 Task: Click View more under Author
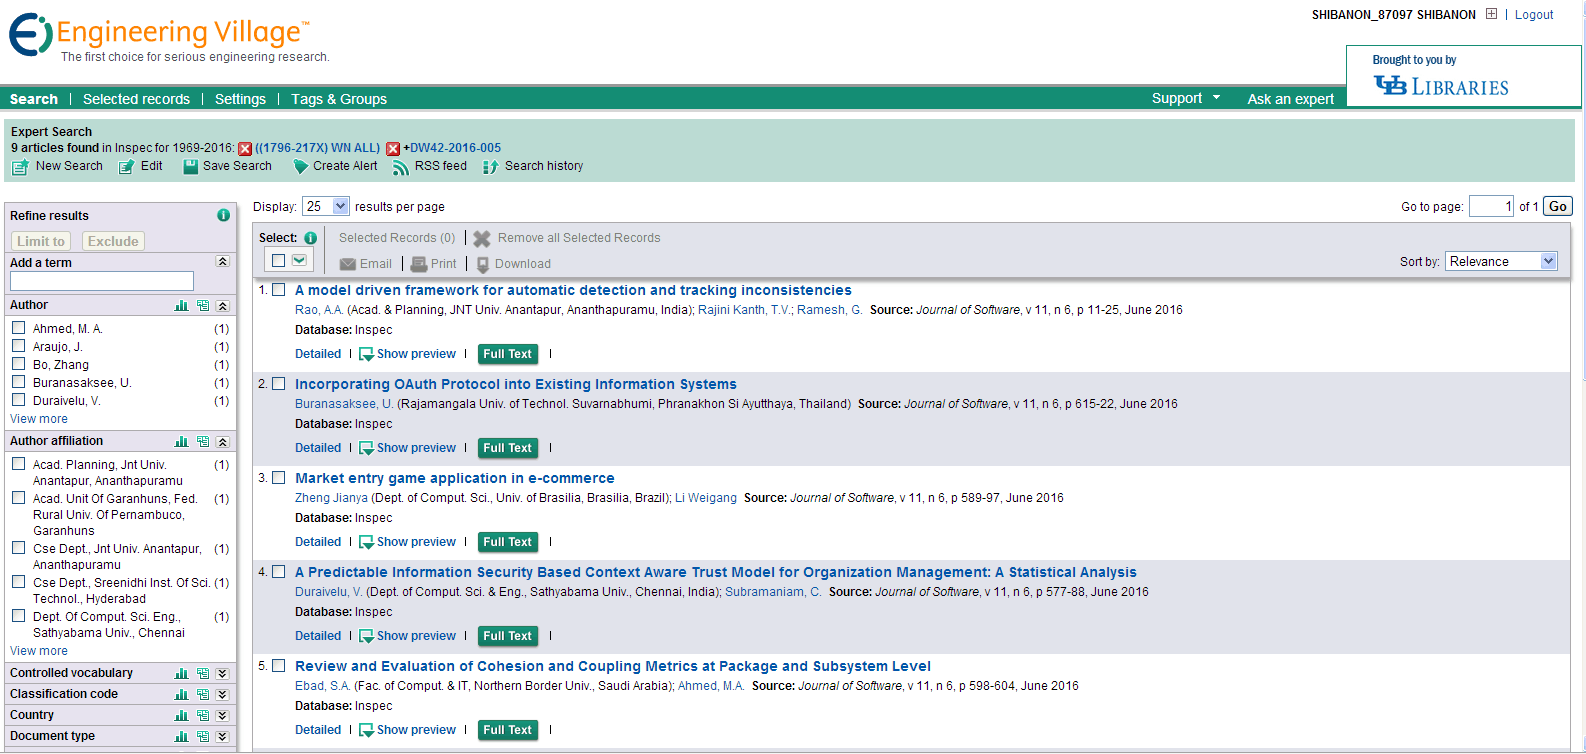pyautogui.click(x=39, y=419)
